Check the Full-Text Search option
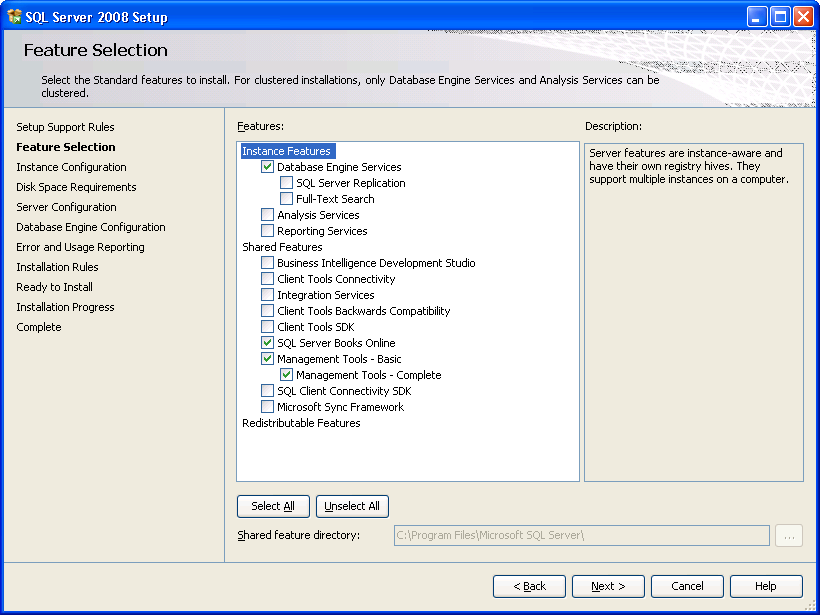 [286, 199]
